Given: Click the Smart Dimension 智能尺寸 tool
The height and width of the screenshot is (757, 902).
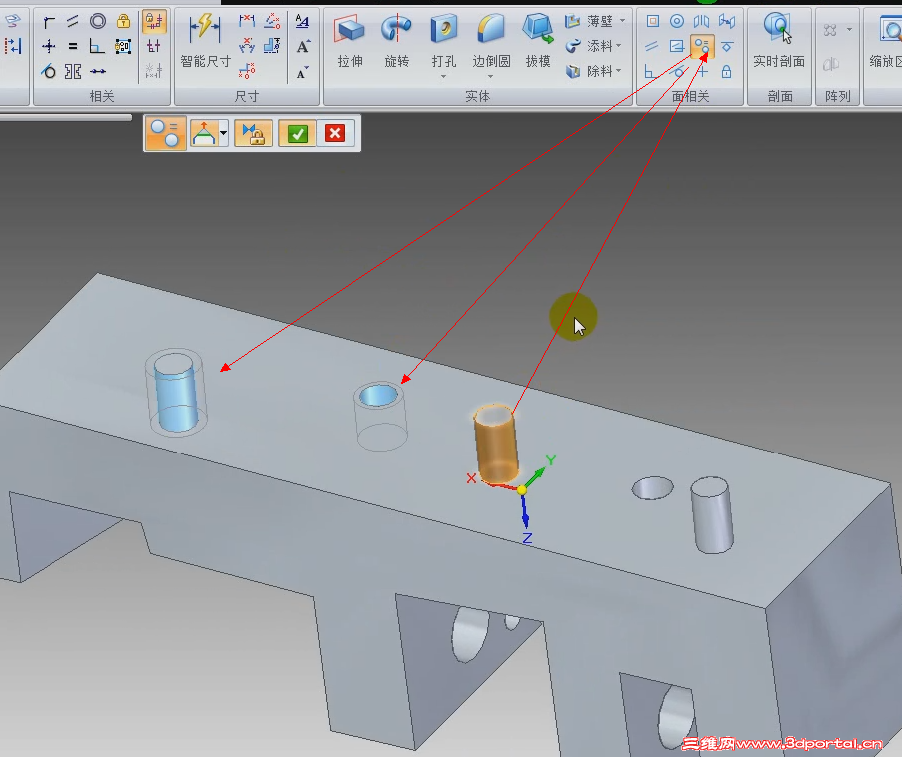Looking at the screenshot, I should 205,40.
